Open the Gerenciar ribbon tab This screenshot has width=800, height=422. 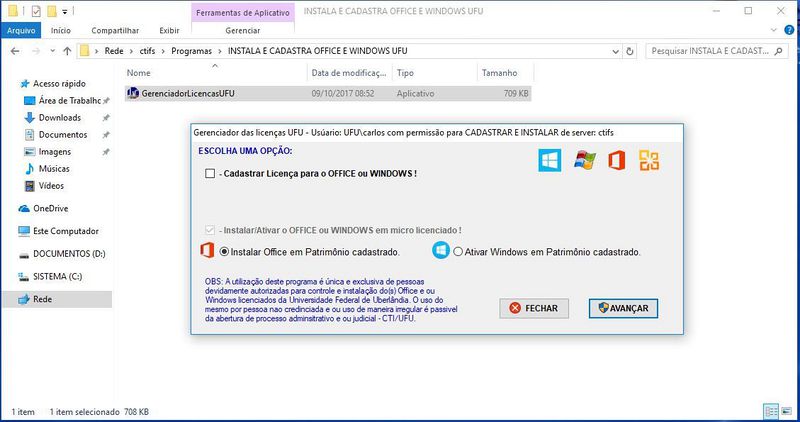click(x=243, y=31)
